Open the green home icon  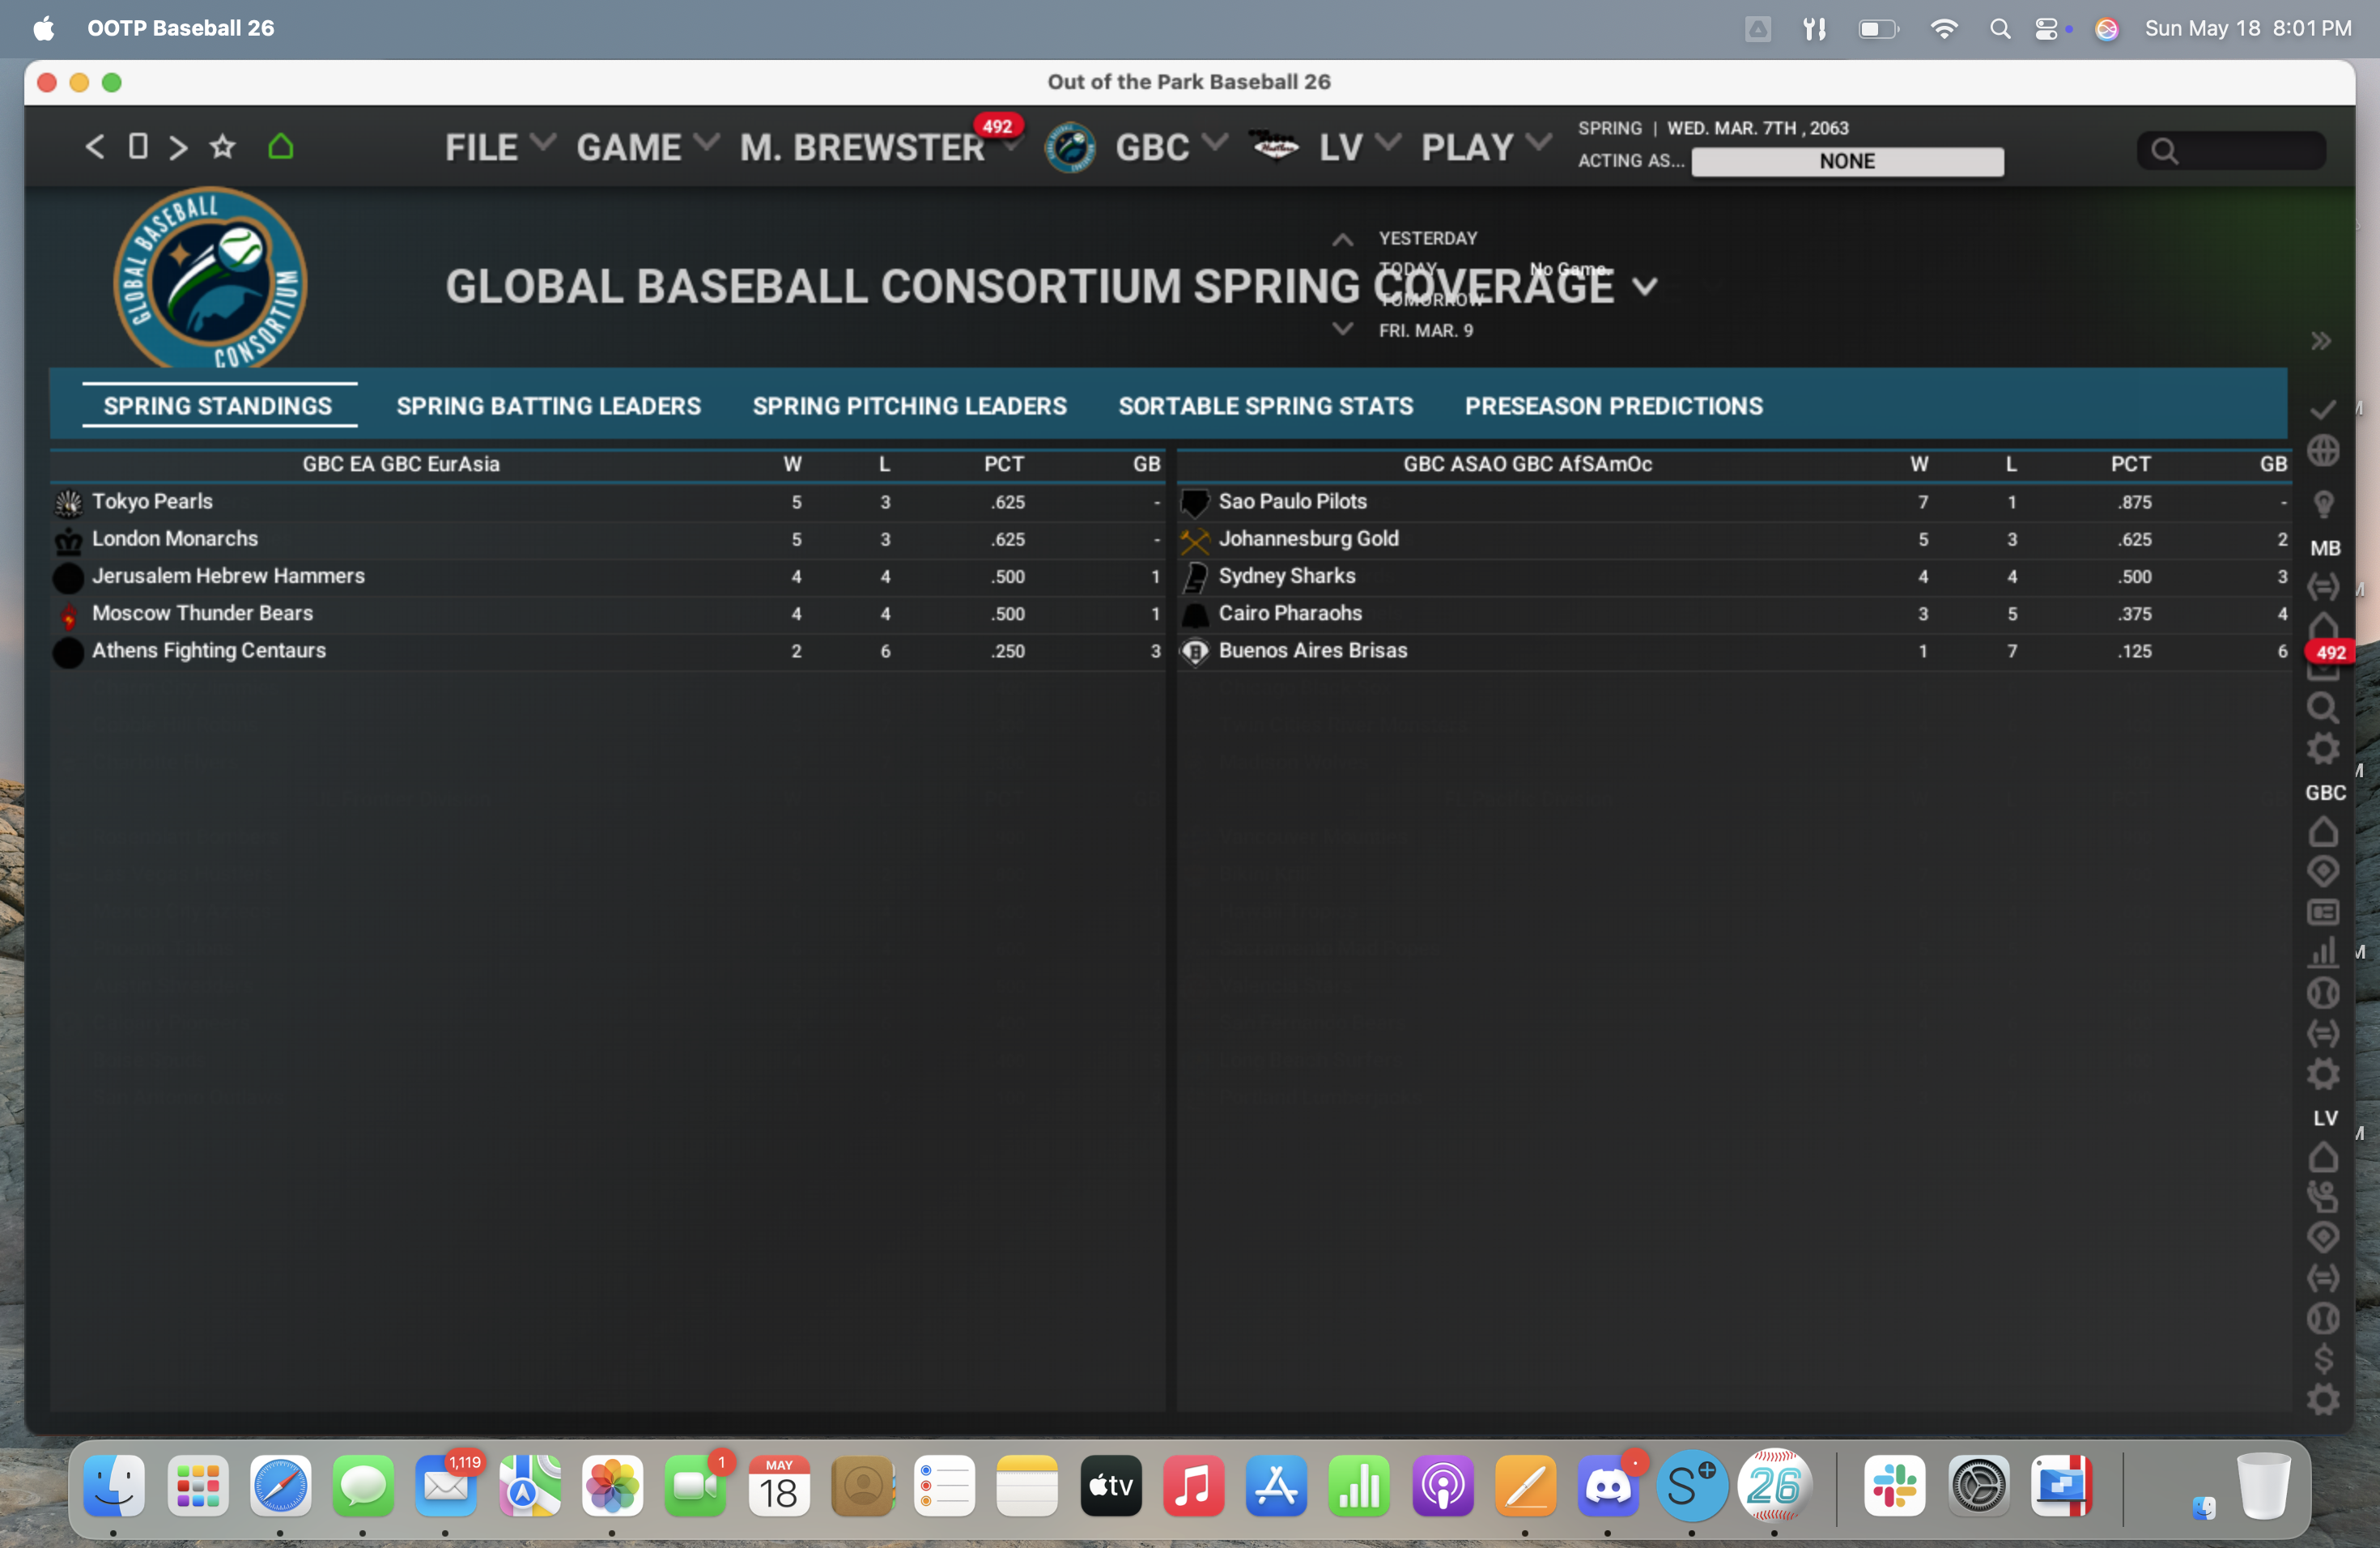(281, 147)
